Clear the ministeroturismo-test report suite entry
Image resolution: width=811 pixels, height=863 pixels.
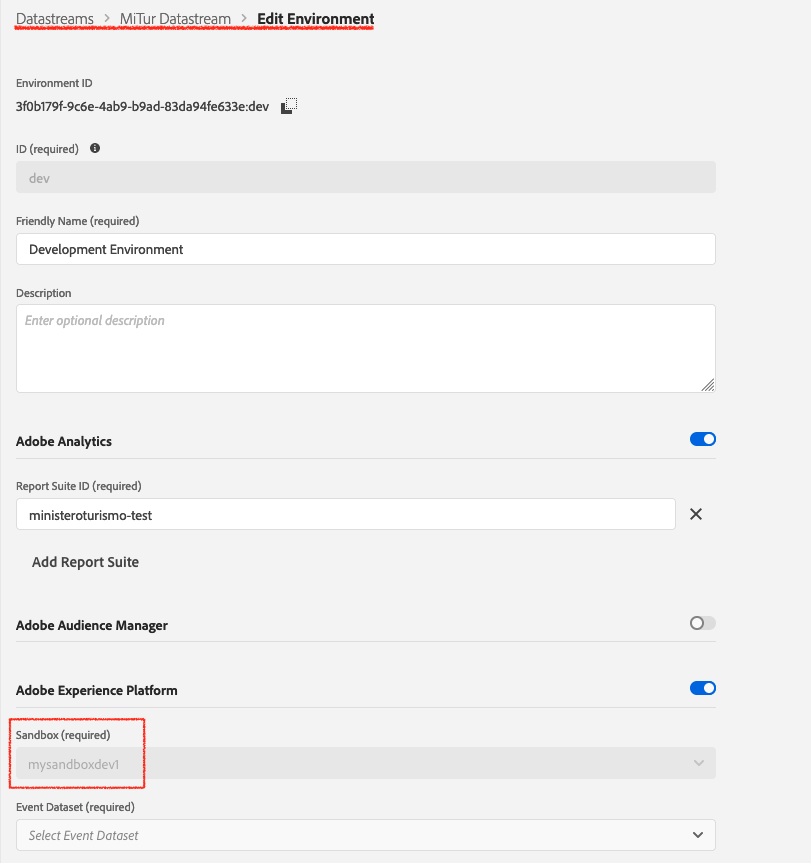(696, 514)
